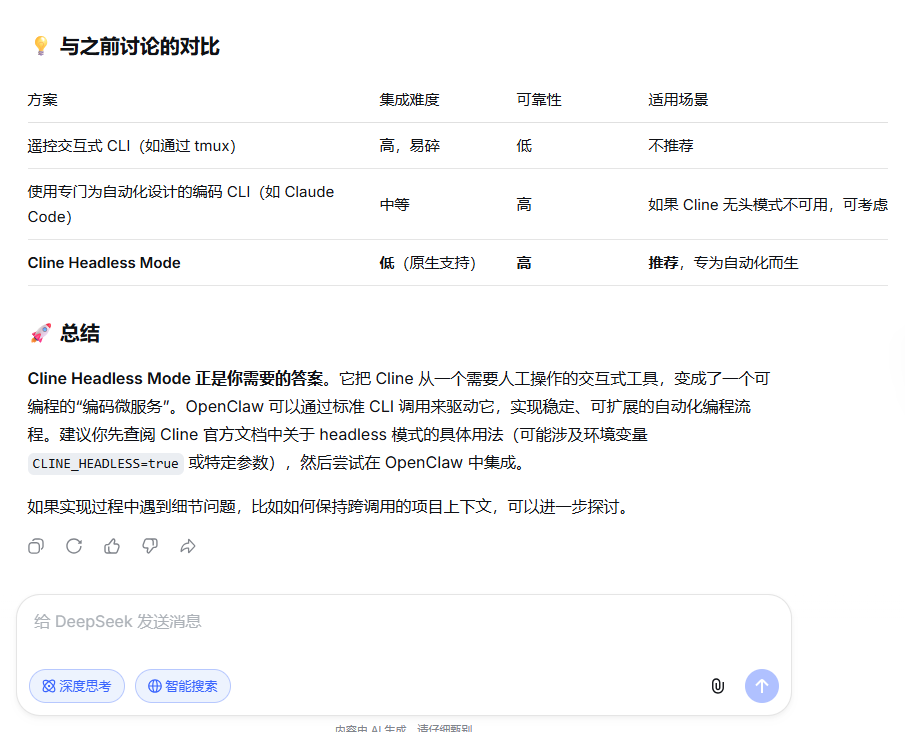Viewport: 905px width, 732px height.
Task: Click the infinity icon inside 深度思考
Action: click(x=50, y=686)
